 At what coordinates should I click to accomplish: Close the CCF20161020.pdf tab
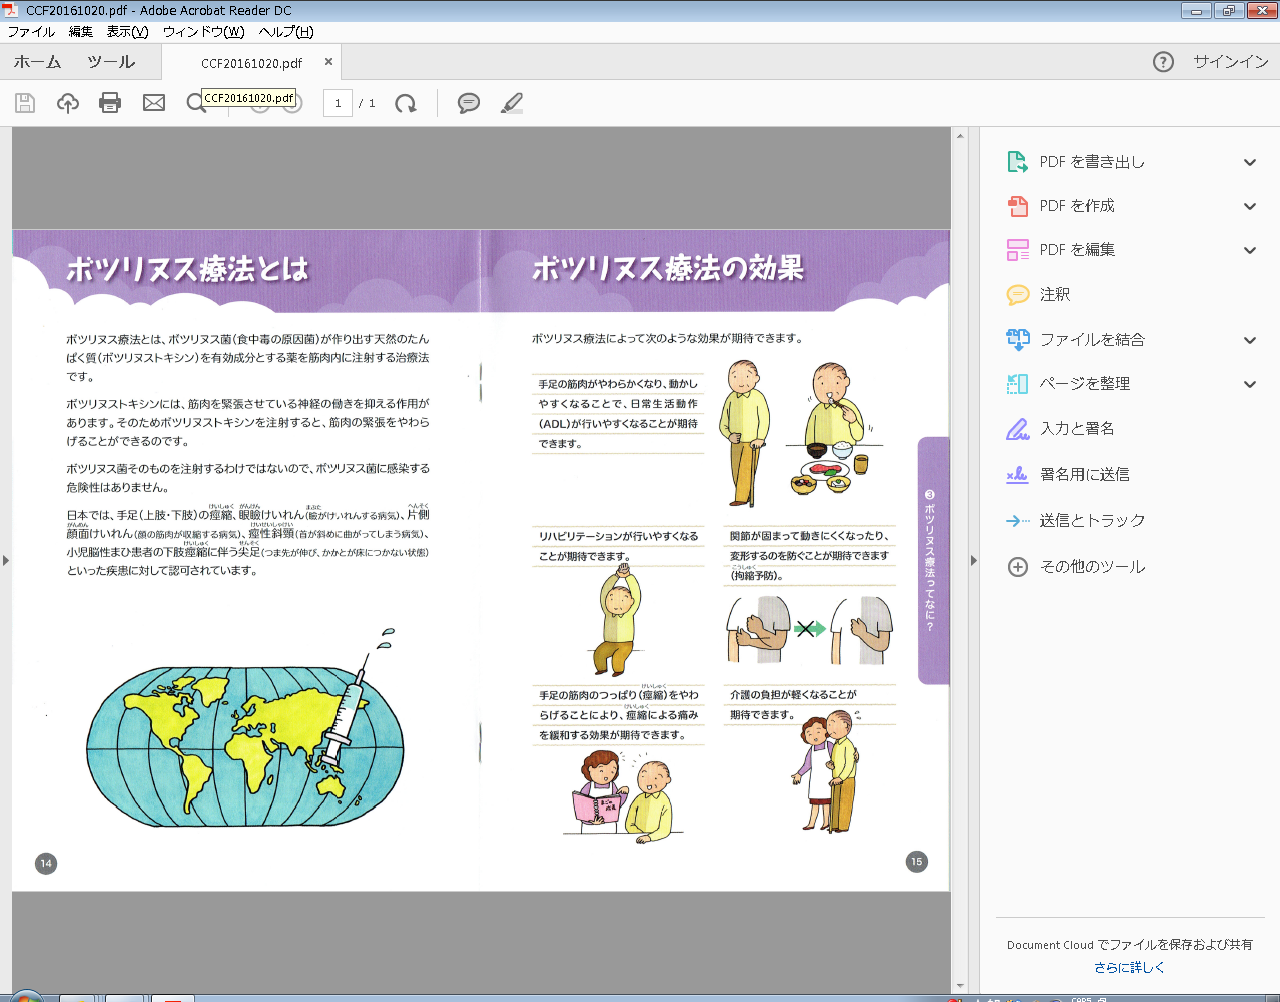tap(328, 62)
